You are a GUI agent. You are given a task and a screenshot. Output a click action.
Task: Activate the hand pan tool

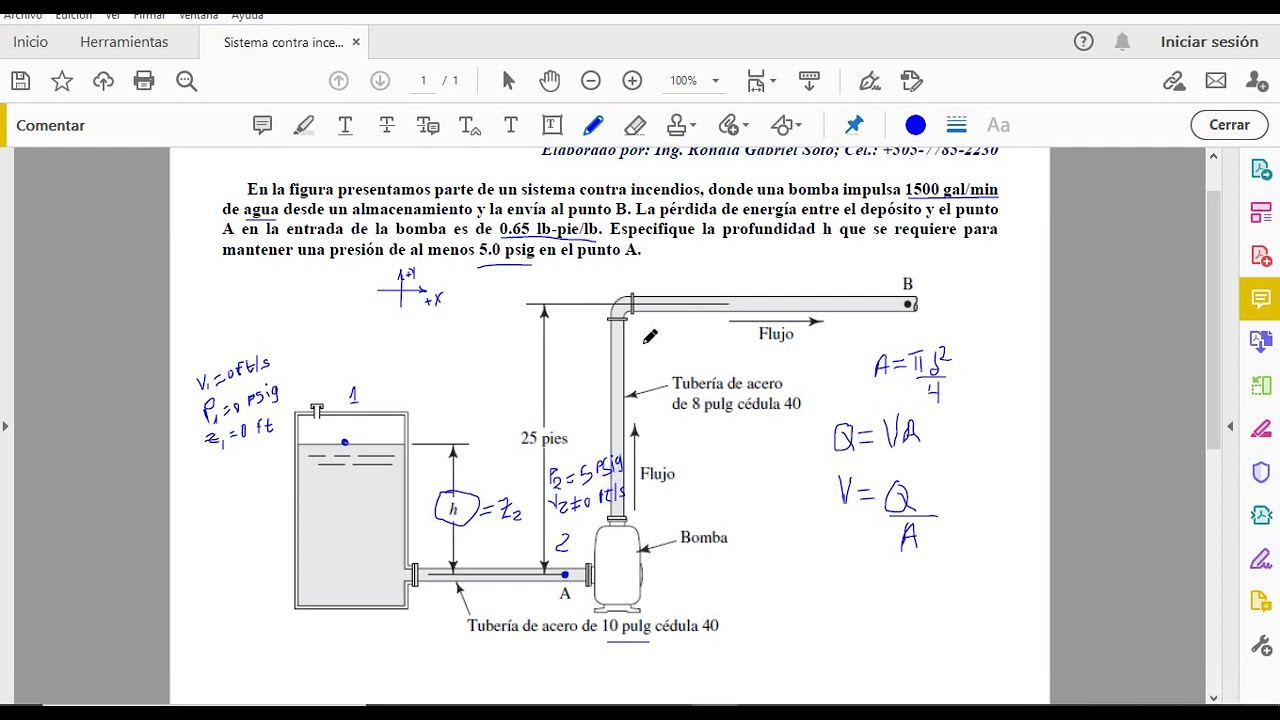tap(550, 81)
